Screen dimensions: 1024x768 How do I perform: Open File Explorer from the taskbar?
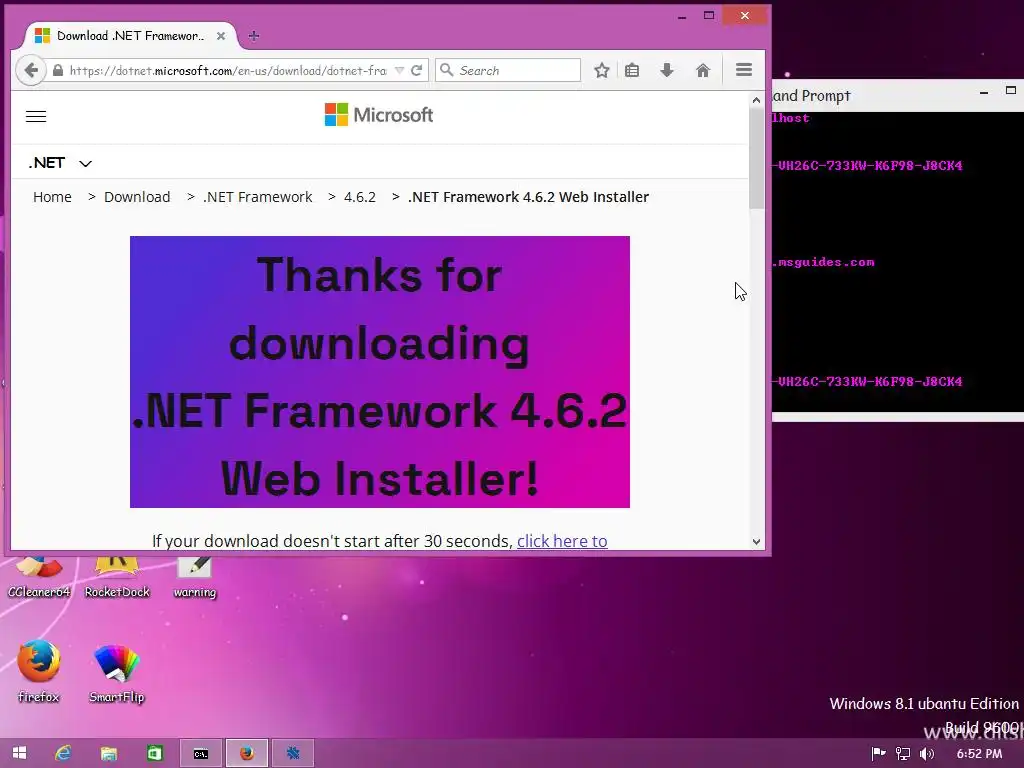(108, 753)
